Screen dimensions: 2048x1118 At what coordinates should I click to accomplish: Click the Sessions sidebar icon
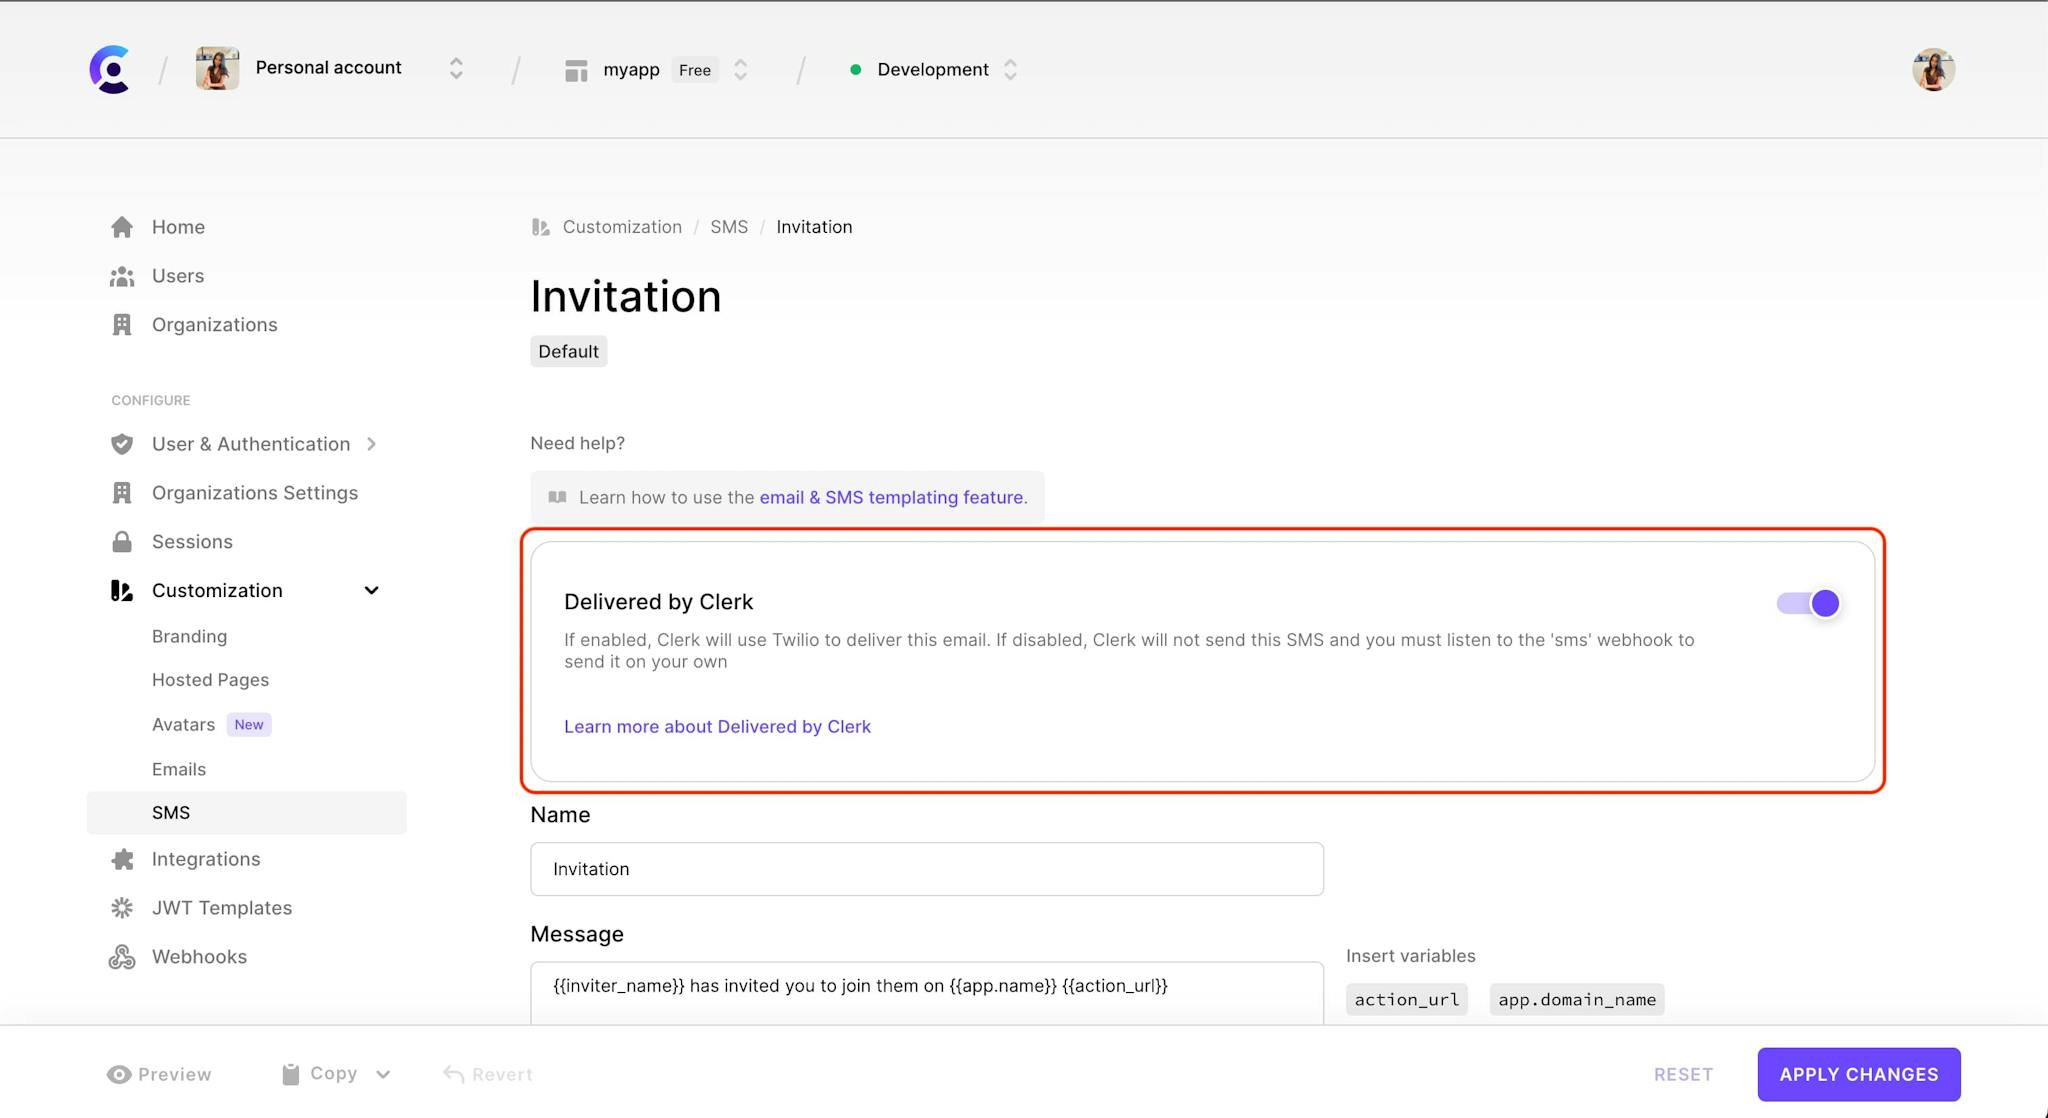click(x=122, y=540)
